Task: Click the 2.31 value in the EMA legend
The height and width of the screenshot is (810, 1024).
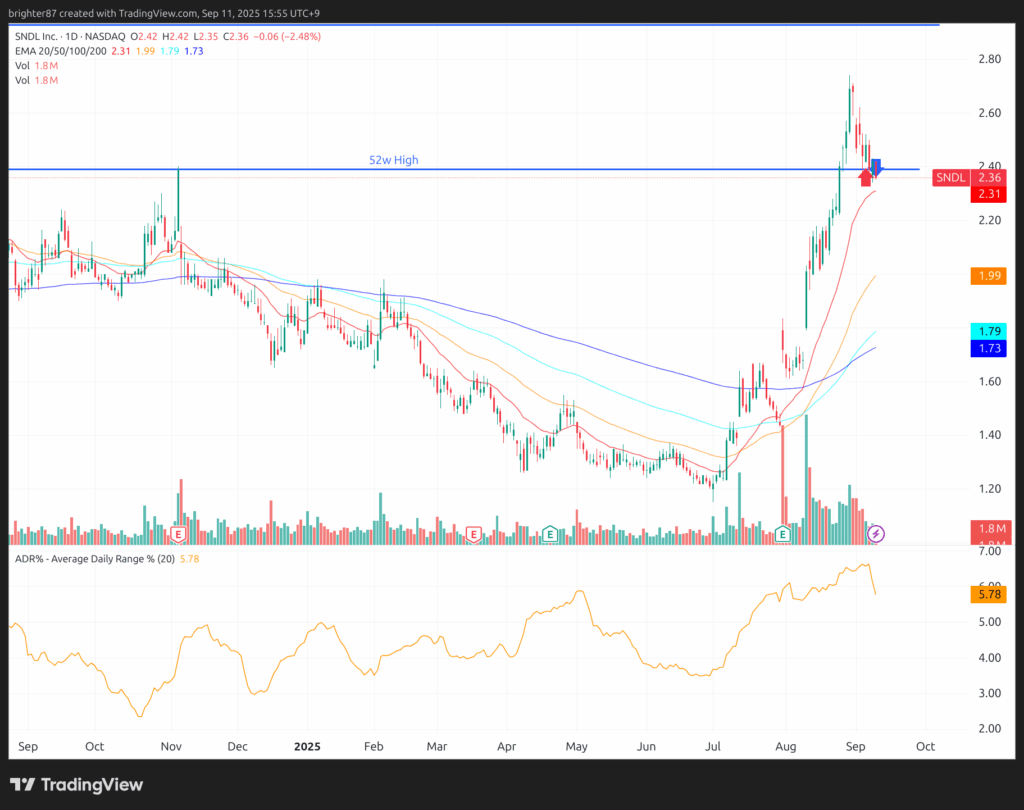Action: (121, 51)
